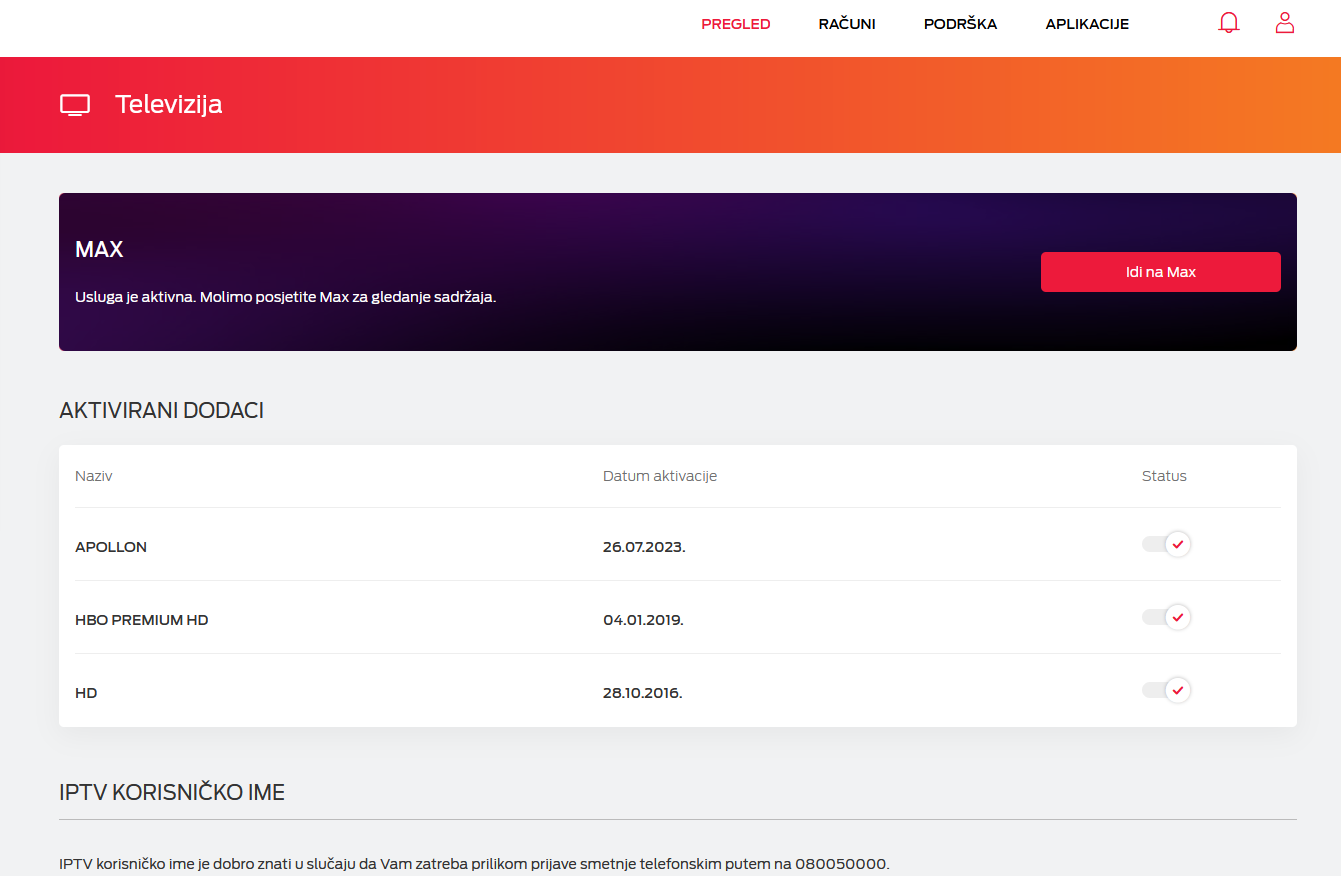
Task: Click the Idi na Max button
Action: 1160,272
